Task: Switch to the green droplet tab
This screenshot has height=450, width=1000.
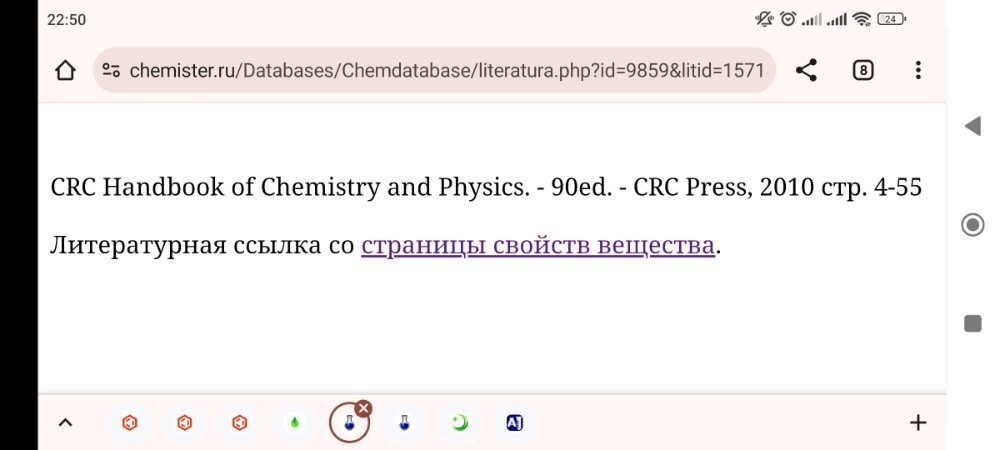Action: [294, 423]
